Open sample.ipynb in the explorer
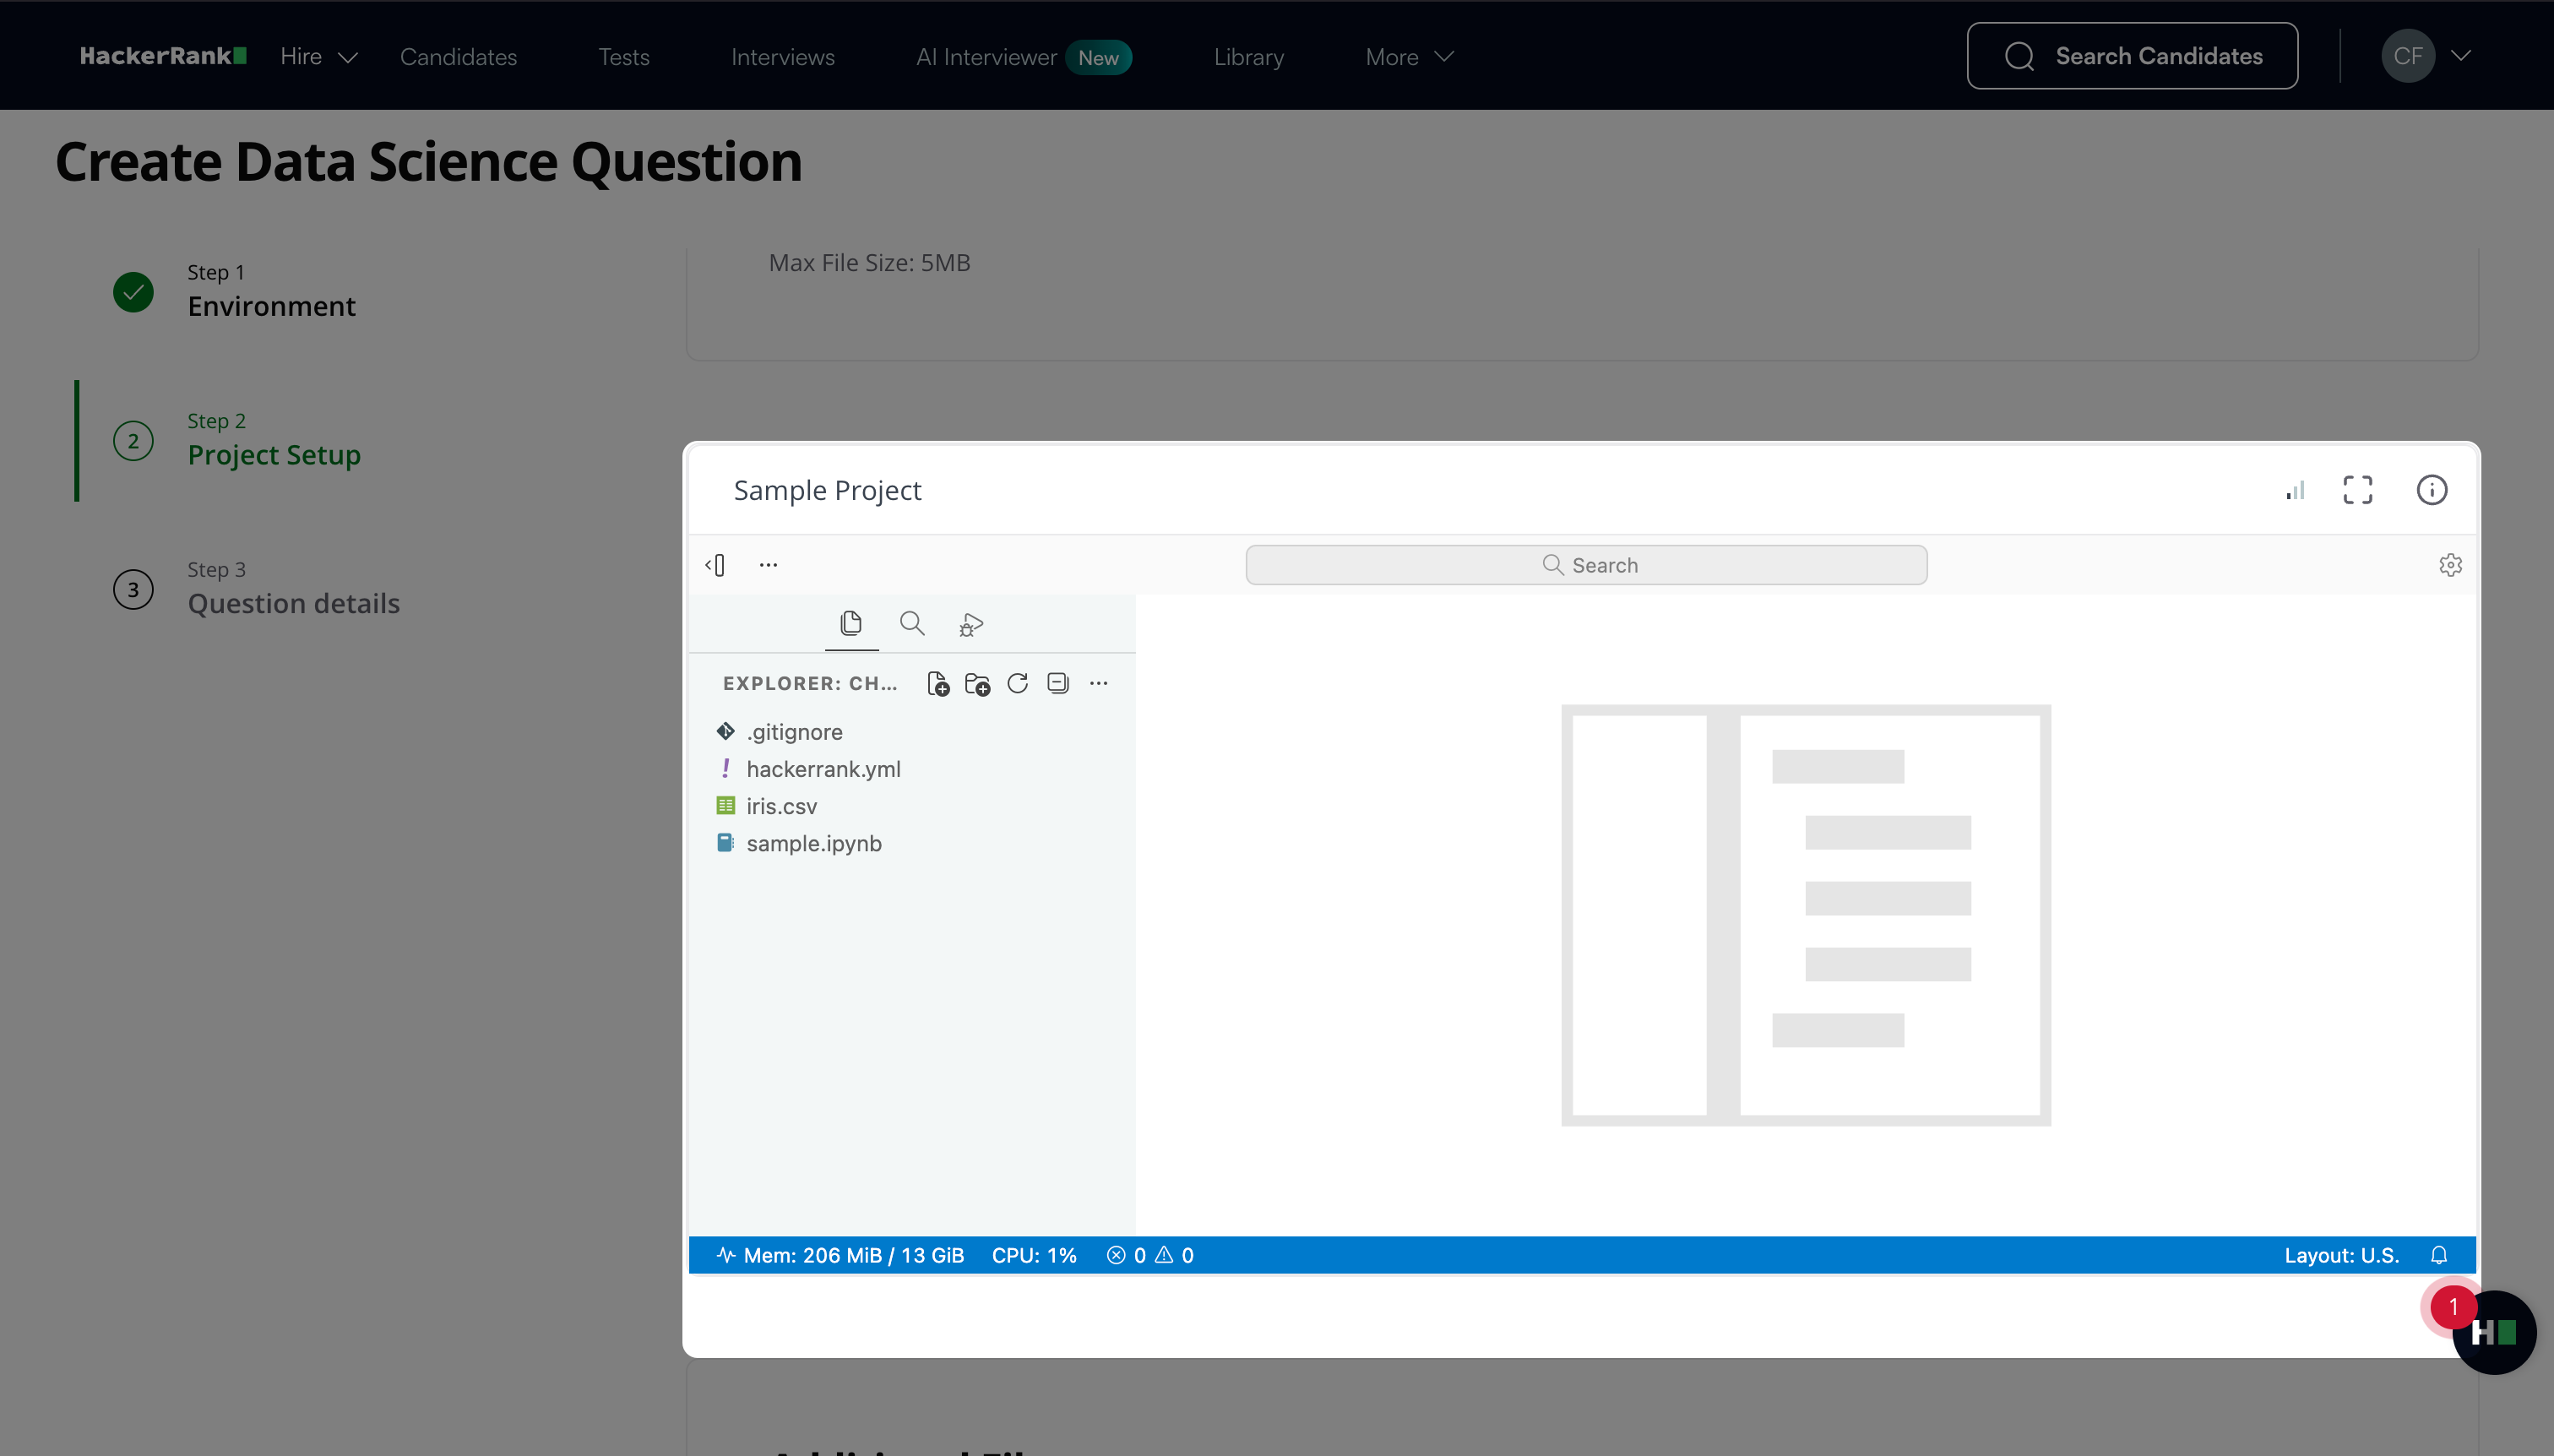The image size is (2554, 1456). 813,843
